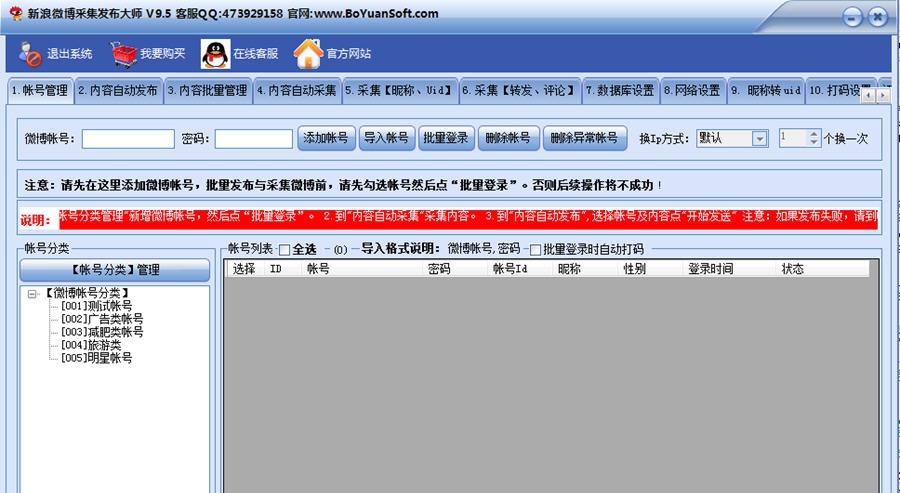Decrease the IP switch count spinner
Image resolution: width=900 pixels, height=493 pixels.
[815, 142]
